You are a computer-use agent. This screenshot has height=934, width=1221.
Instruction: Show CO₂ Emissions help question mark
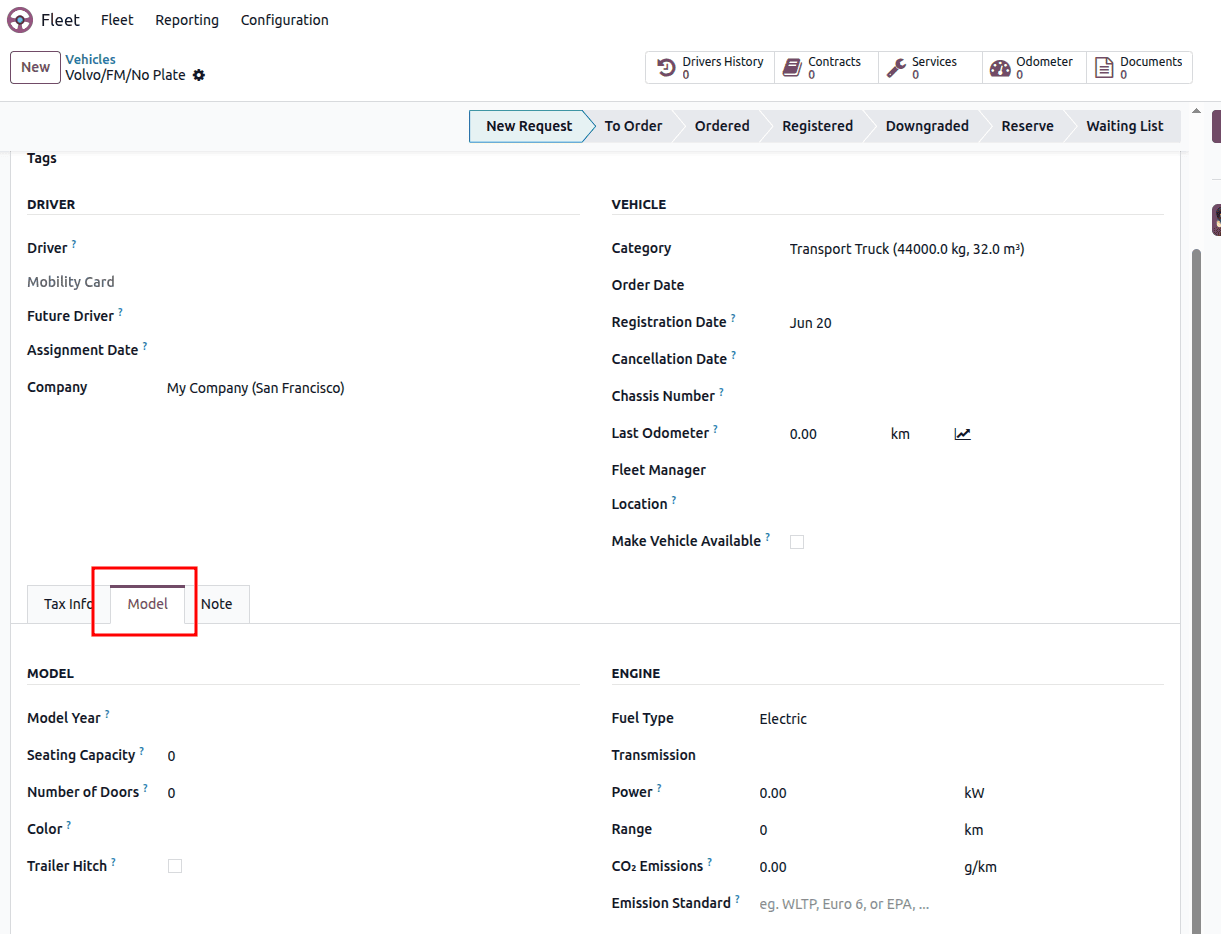(x=710, y=862)
